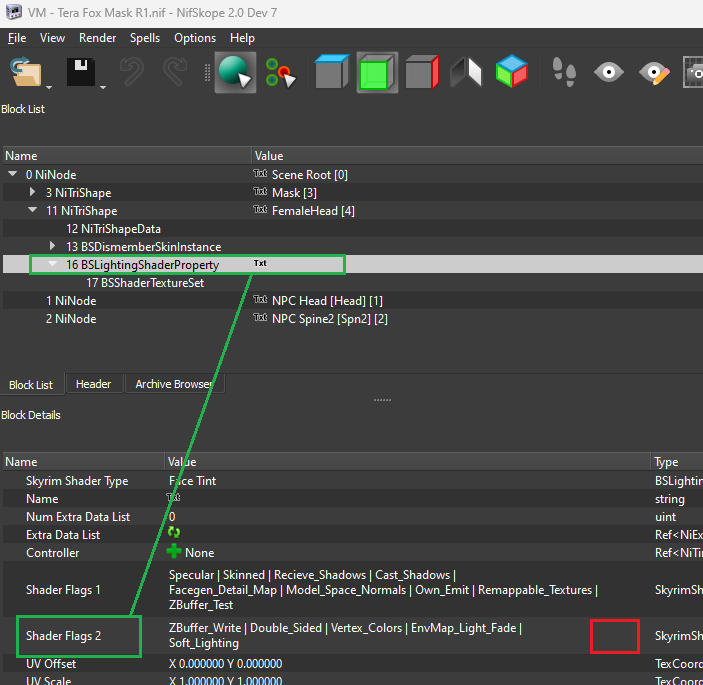This screenshot has height=685, width=703.
Task: Open the Options menu
Action: coord(195,38)
